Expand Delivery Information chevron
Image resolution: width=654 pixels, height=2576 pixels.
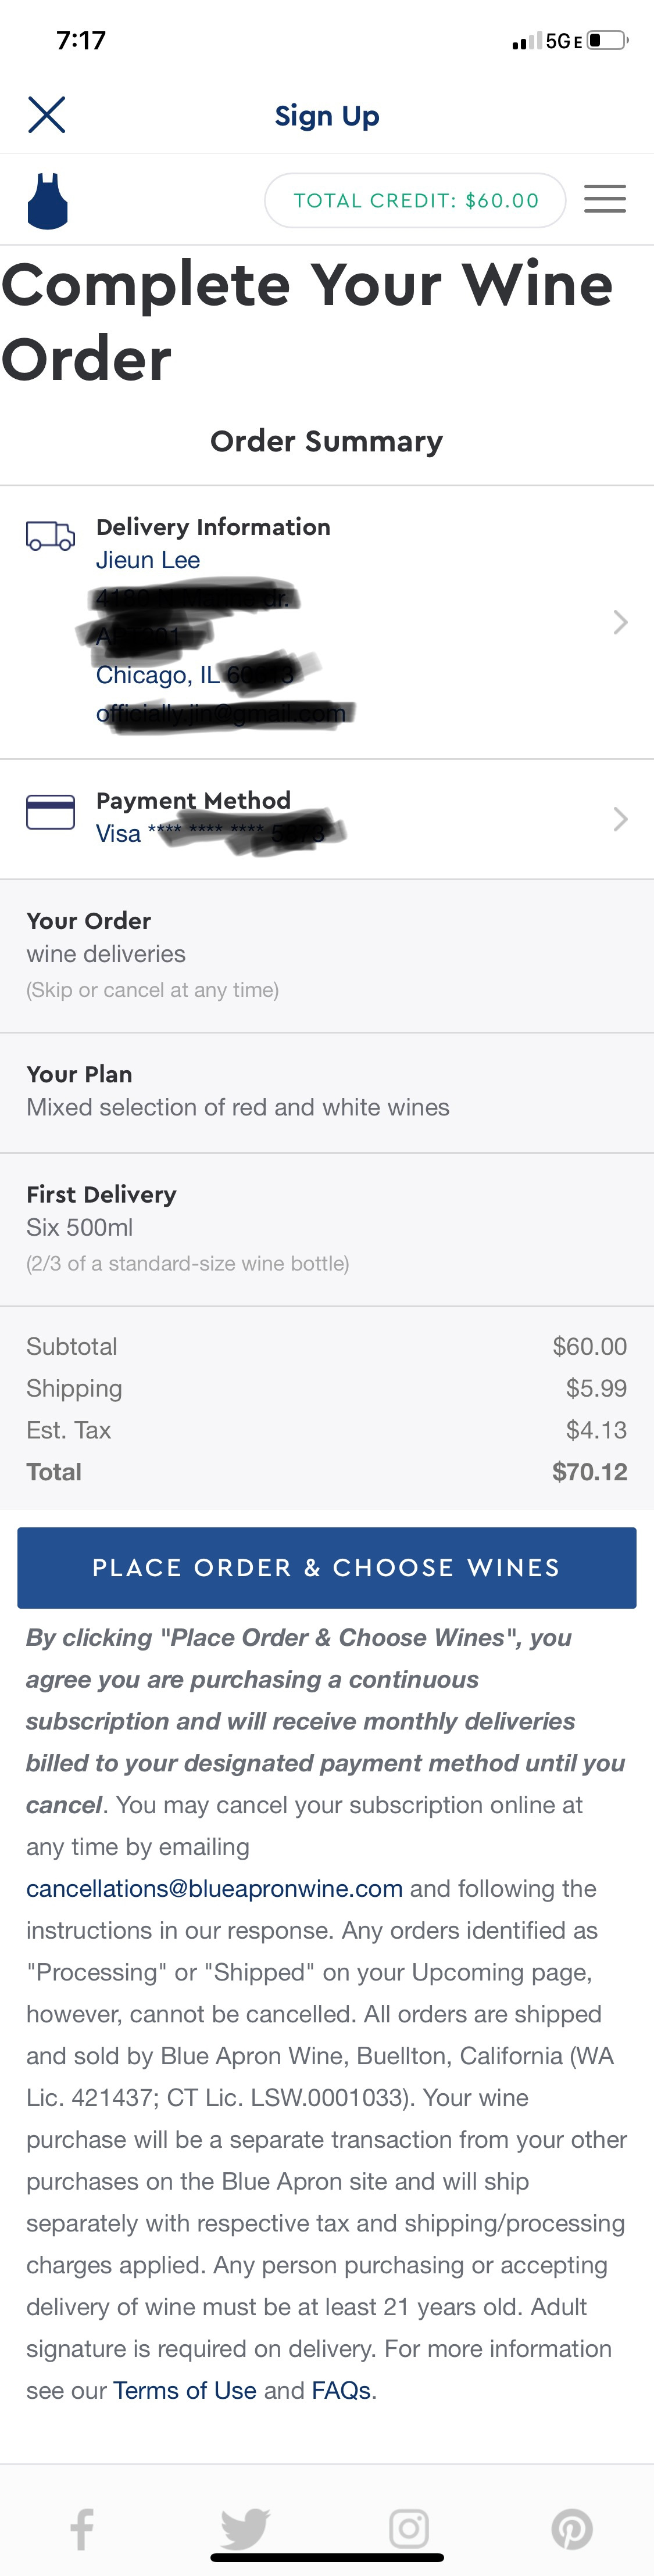(x=620, y=622)
